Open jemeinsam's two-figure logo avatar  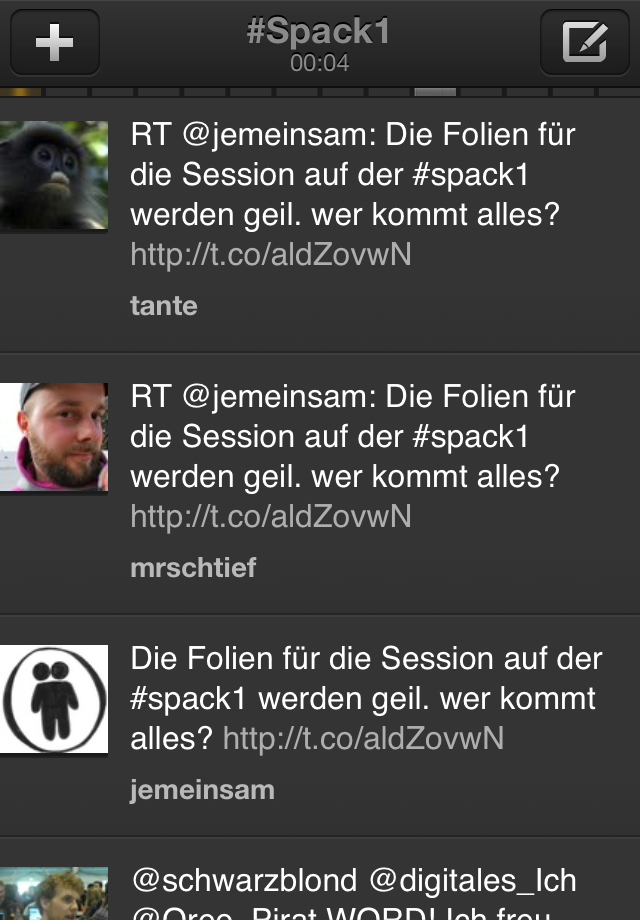click(x=54, y=699)
